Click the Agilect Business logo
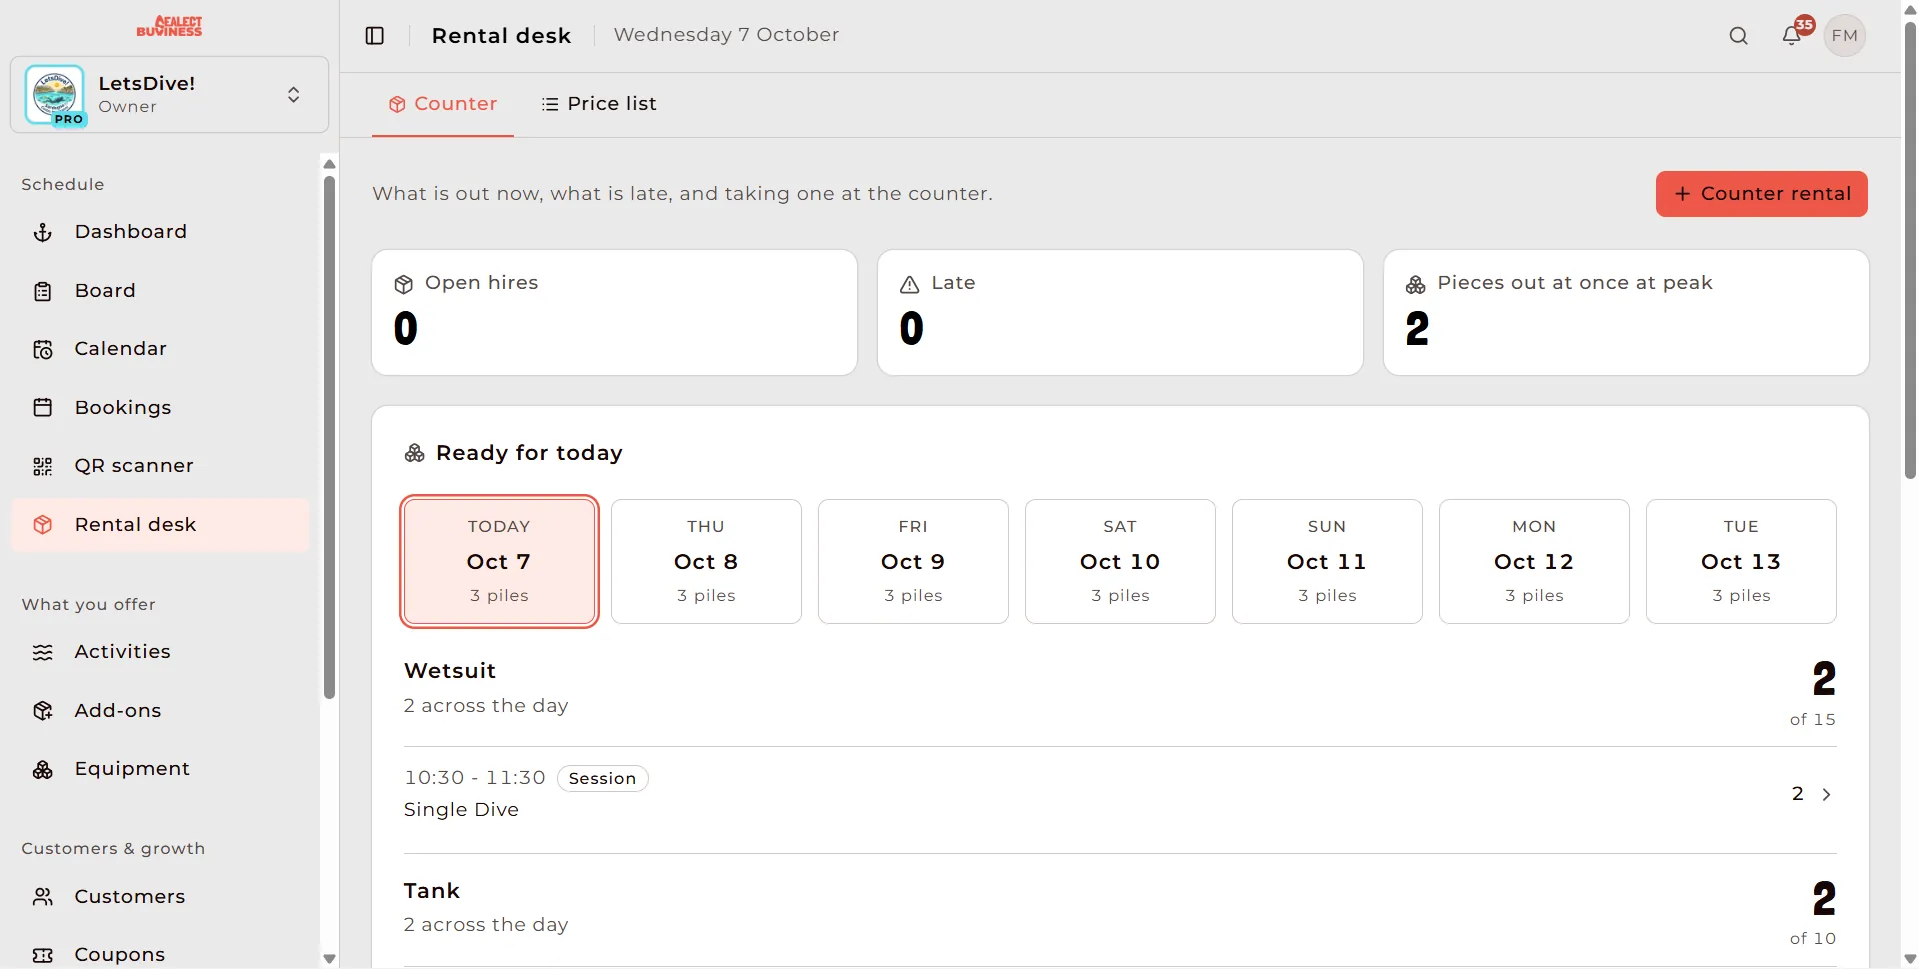The width and height of the screenshot is (1919, 969). [x=169, y=27]
